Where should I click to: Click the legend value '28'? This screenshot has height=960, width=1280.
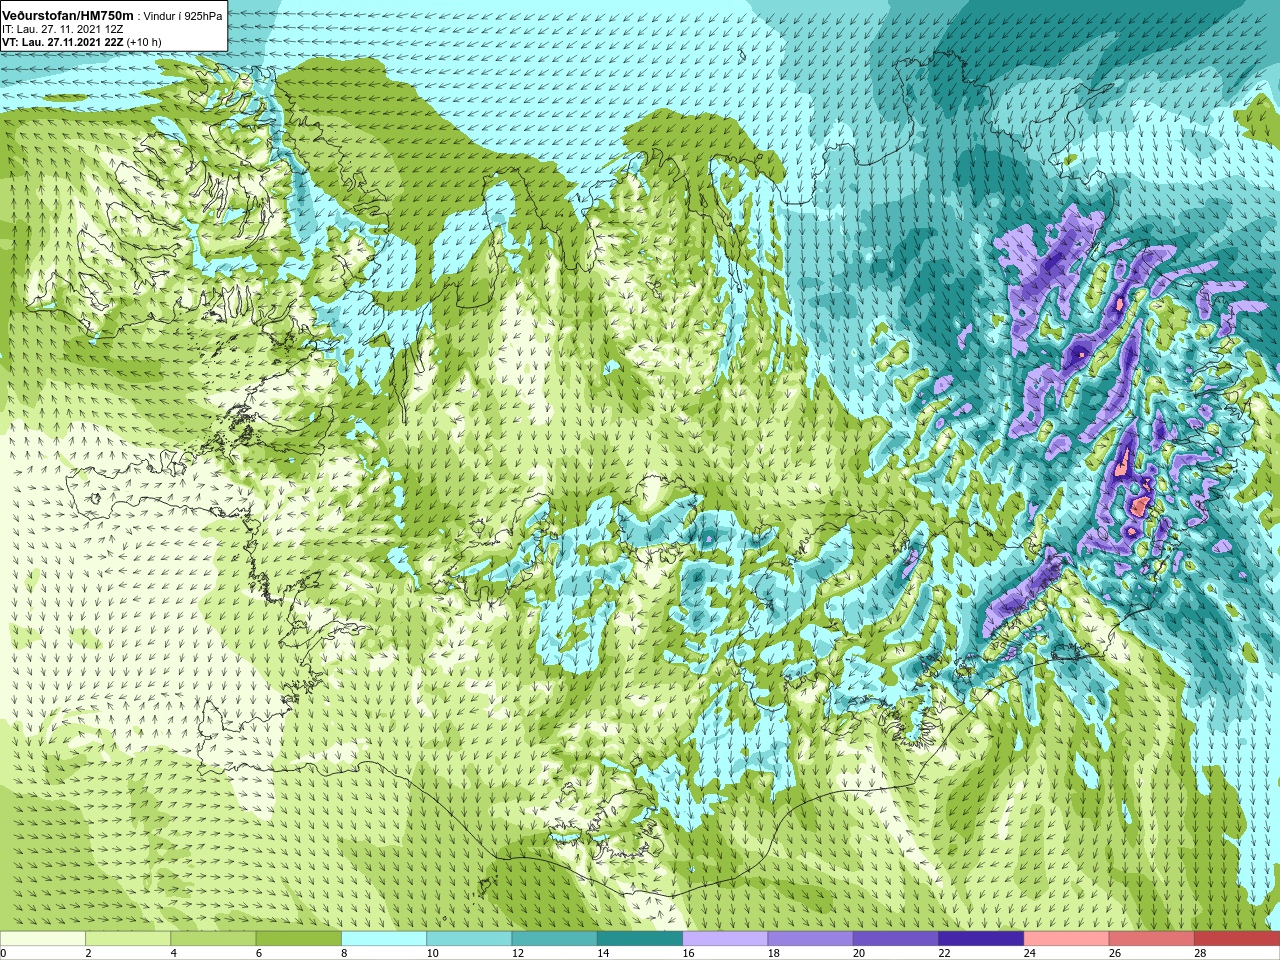tap(1200, 953)
